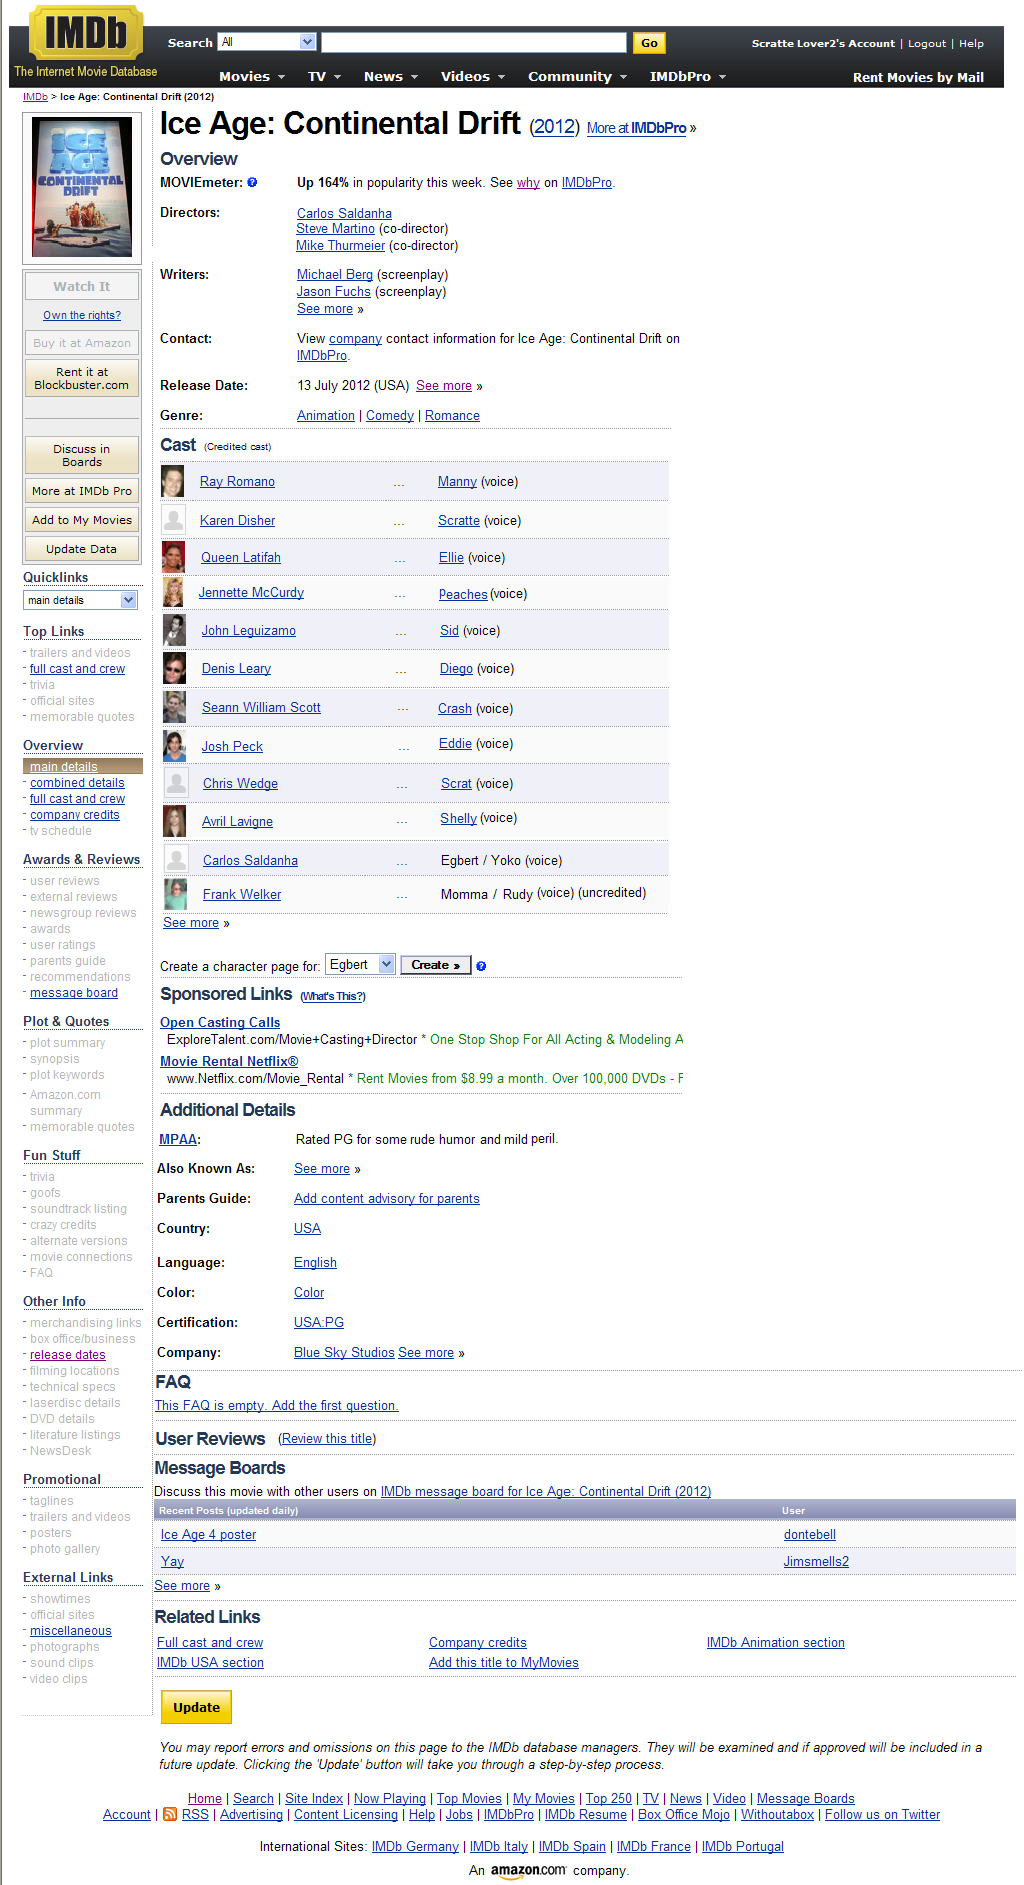Expand the TV navigation menu

(x=325, y=77)
